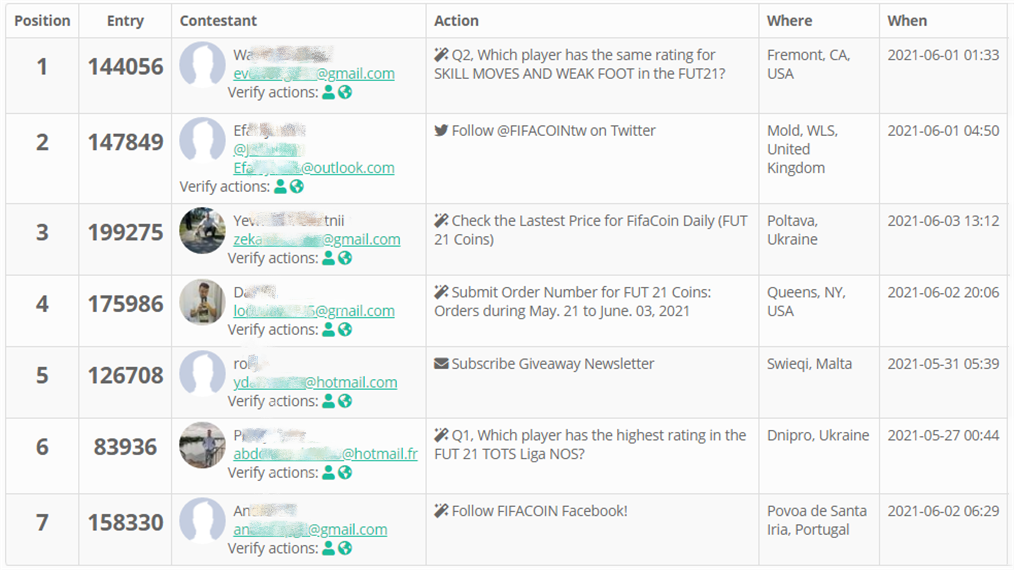Click the Position column header
1014x570 pixels.
click(42, 21)
